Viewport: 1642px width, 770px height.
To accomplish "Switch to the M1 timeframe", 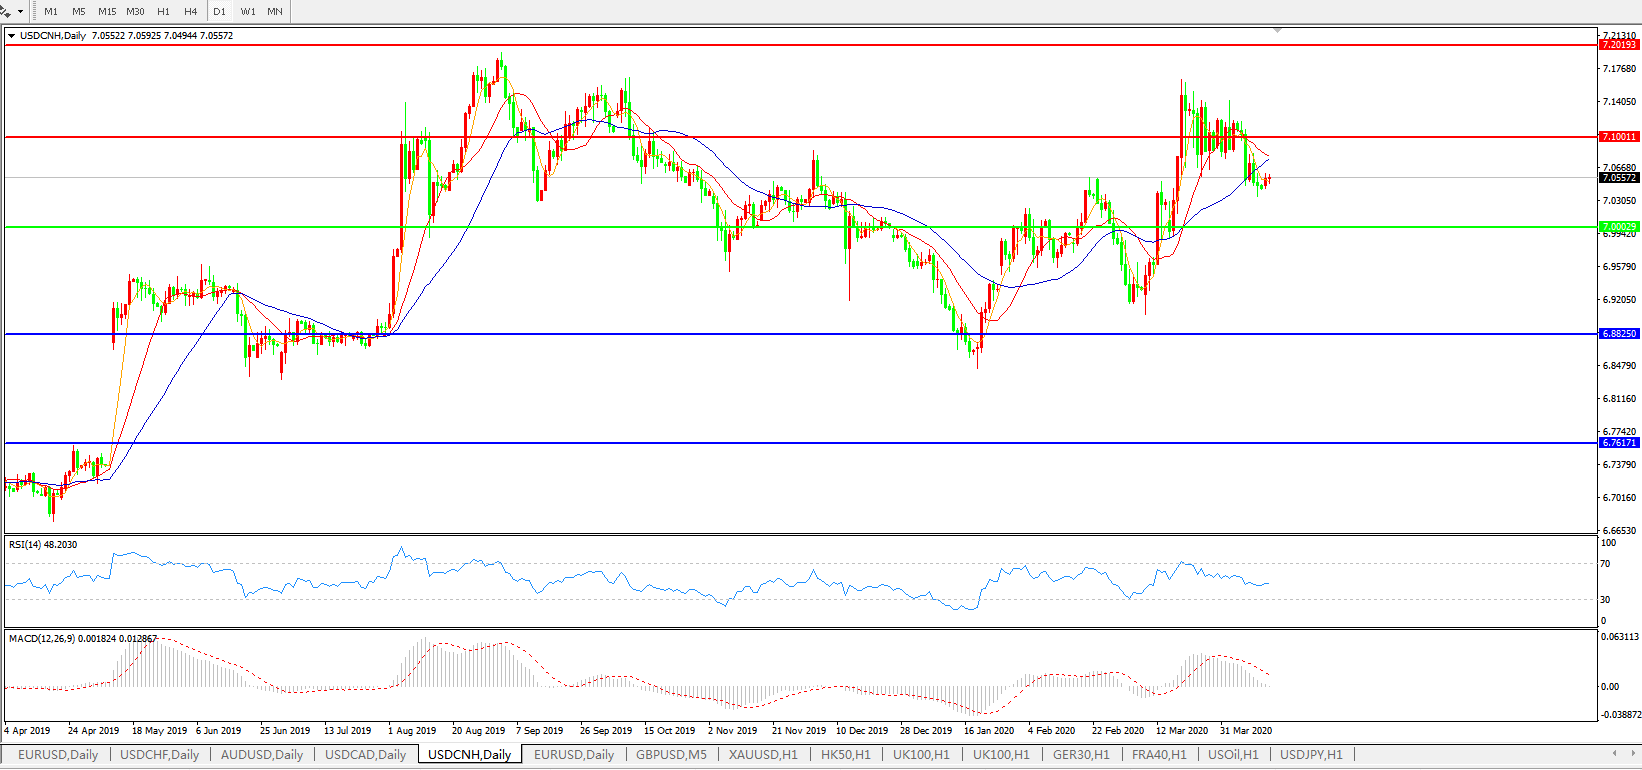I will pyautogui.click(x=51, y=12).
